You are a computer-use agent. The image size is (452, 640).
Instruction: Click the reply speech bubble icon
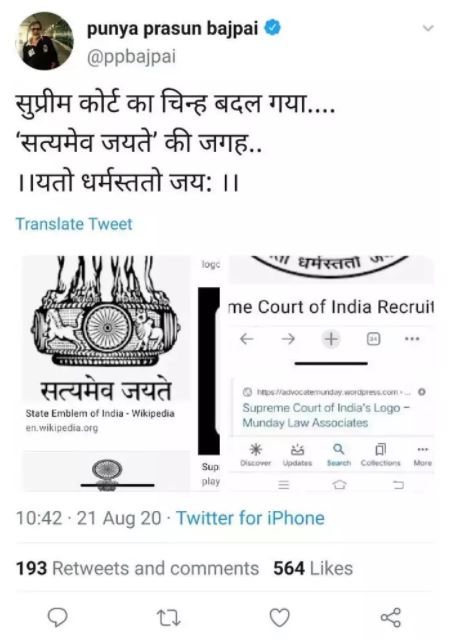pyautogui.click(x=58, y=617)
